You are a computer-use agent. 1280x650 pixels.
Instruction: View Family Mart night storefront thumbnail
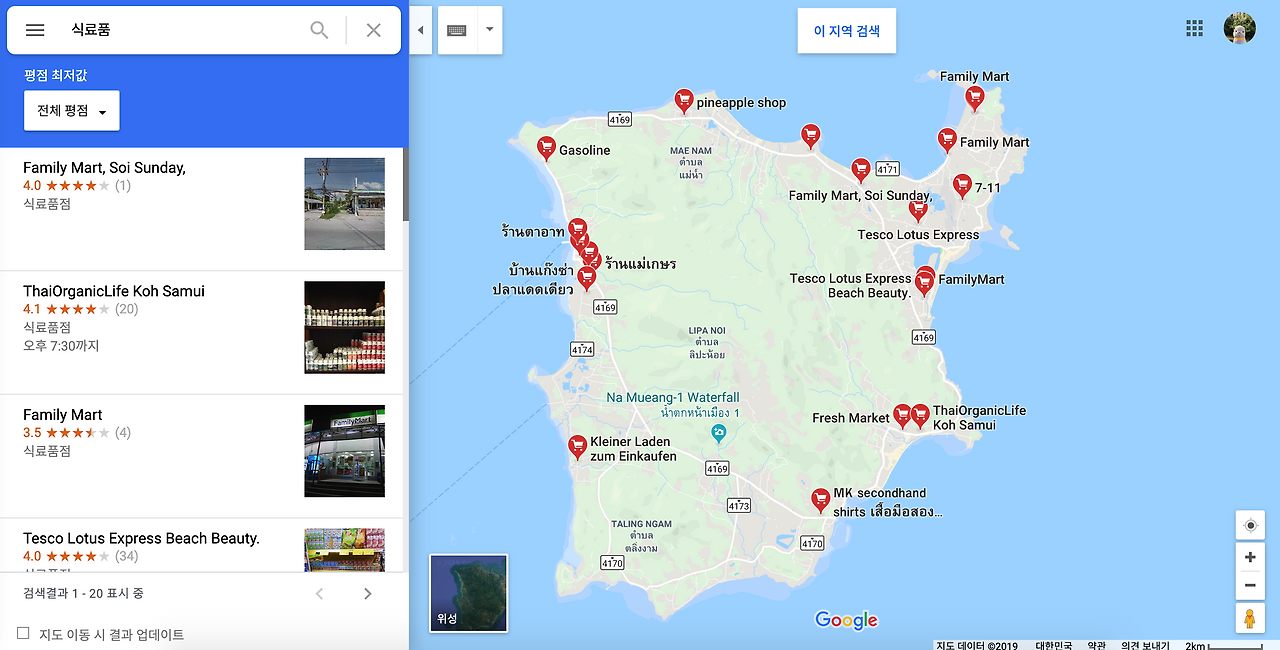click(x=344, y=451)
